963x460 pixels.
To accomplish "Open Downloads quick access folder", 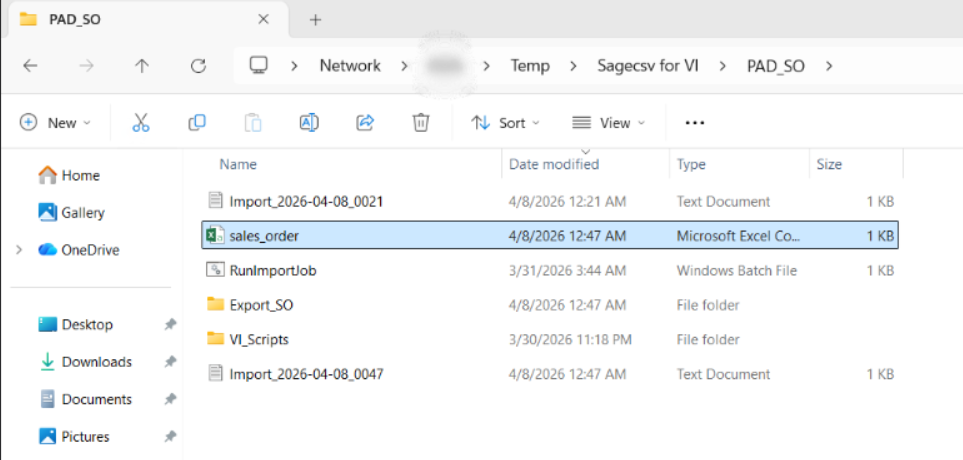I will pos(85,362).
